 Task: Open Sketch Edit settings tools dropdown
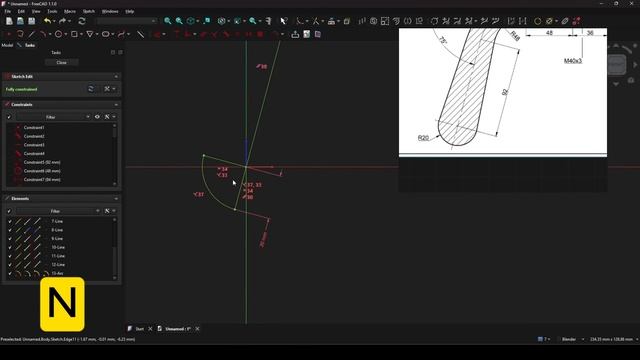[109, 89]
